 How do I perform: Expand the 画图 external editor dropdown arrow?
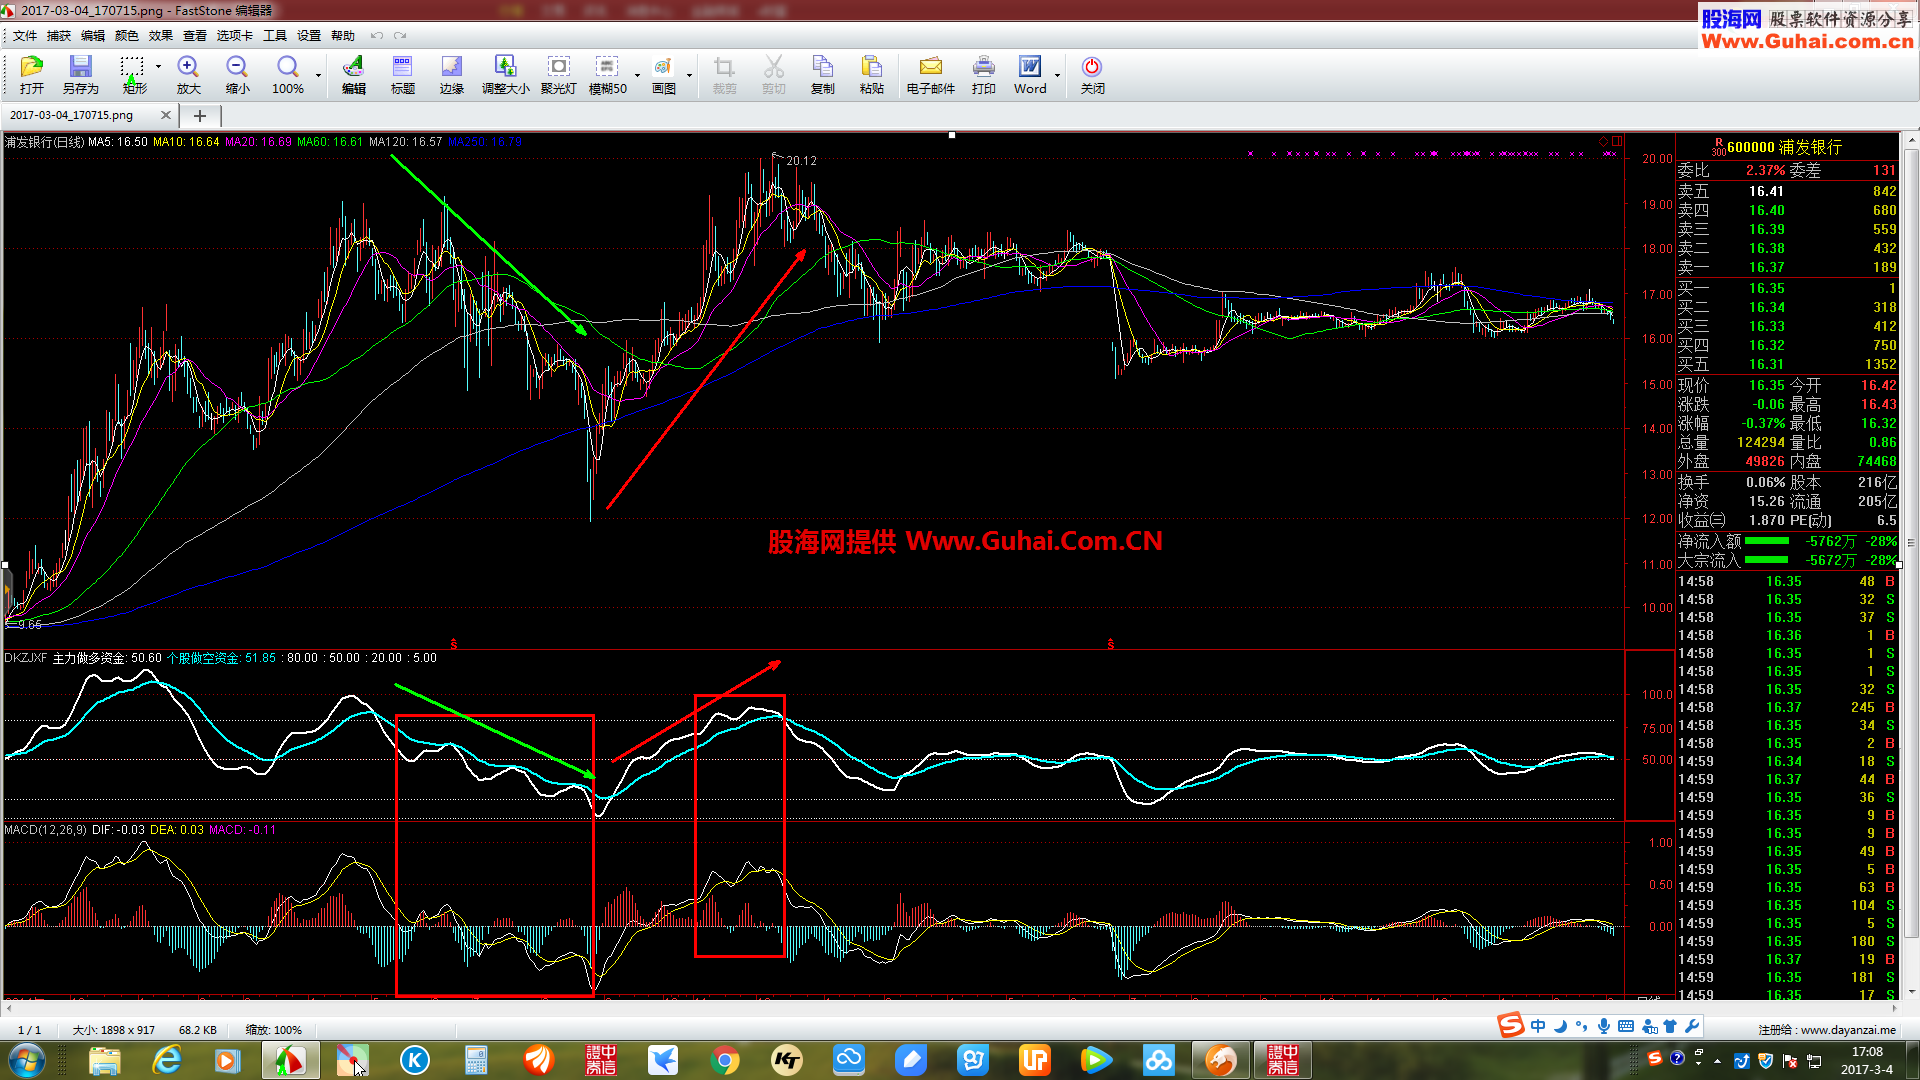click(x=689, y=75)
